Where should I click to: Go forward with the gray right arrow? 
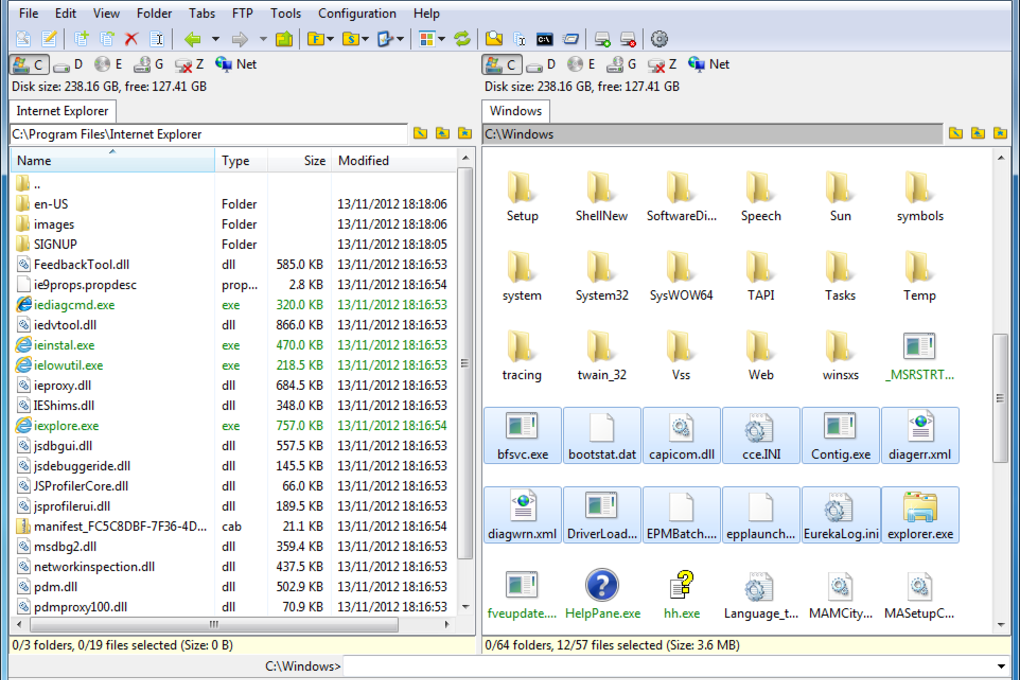point(240,39)
